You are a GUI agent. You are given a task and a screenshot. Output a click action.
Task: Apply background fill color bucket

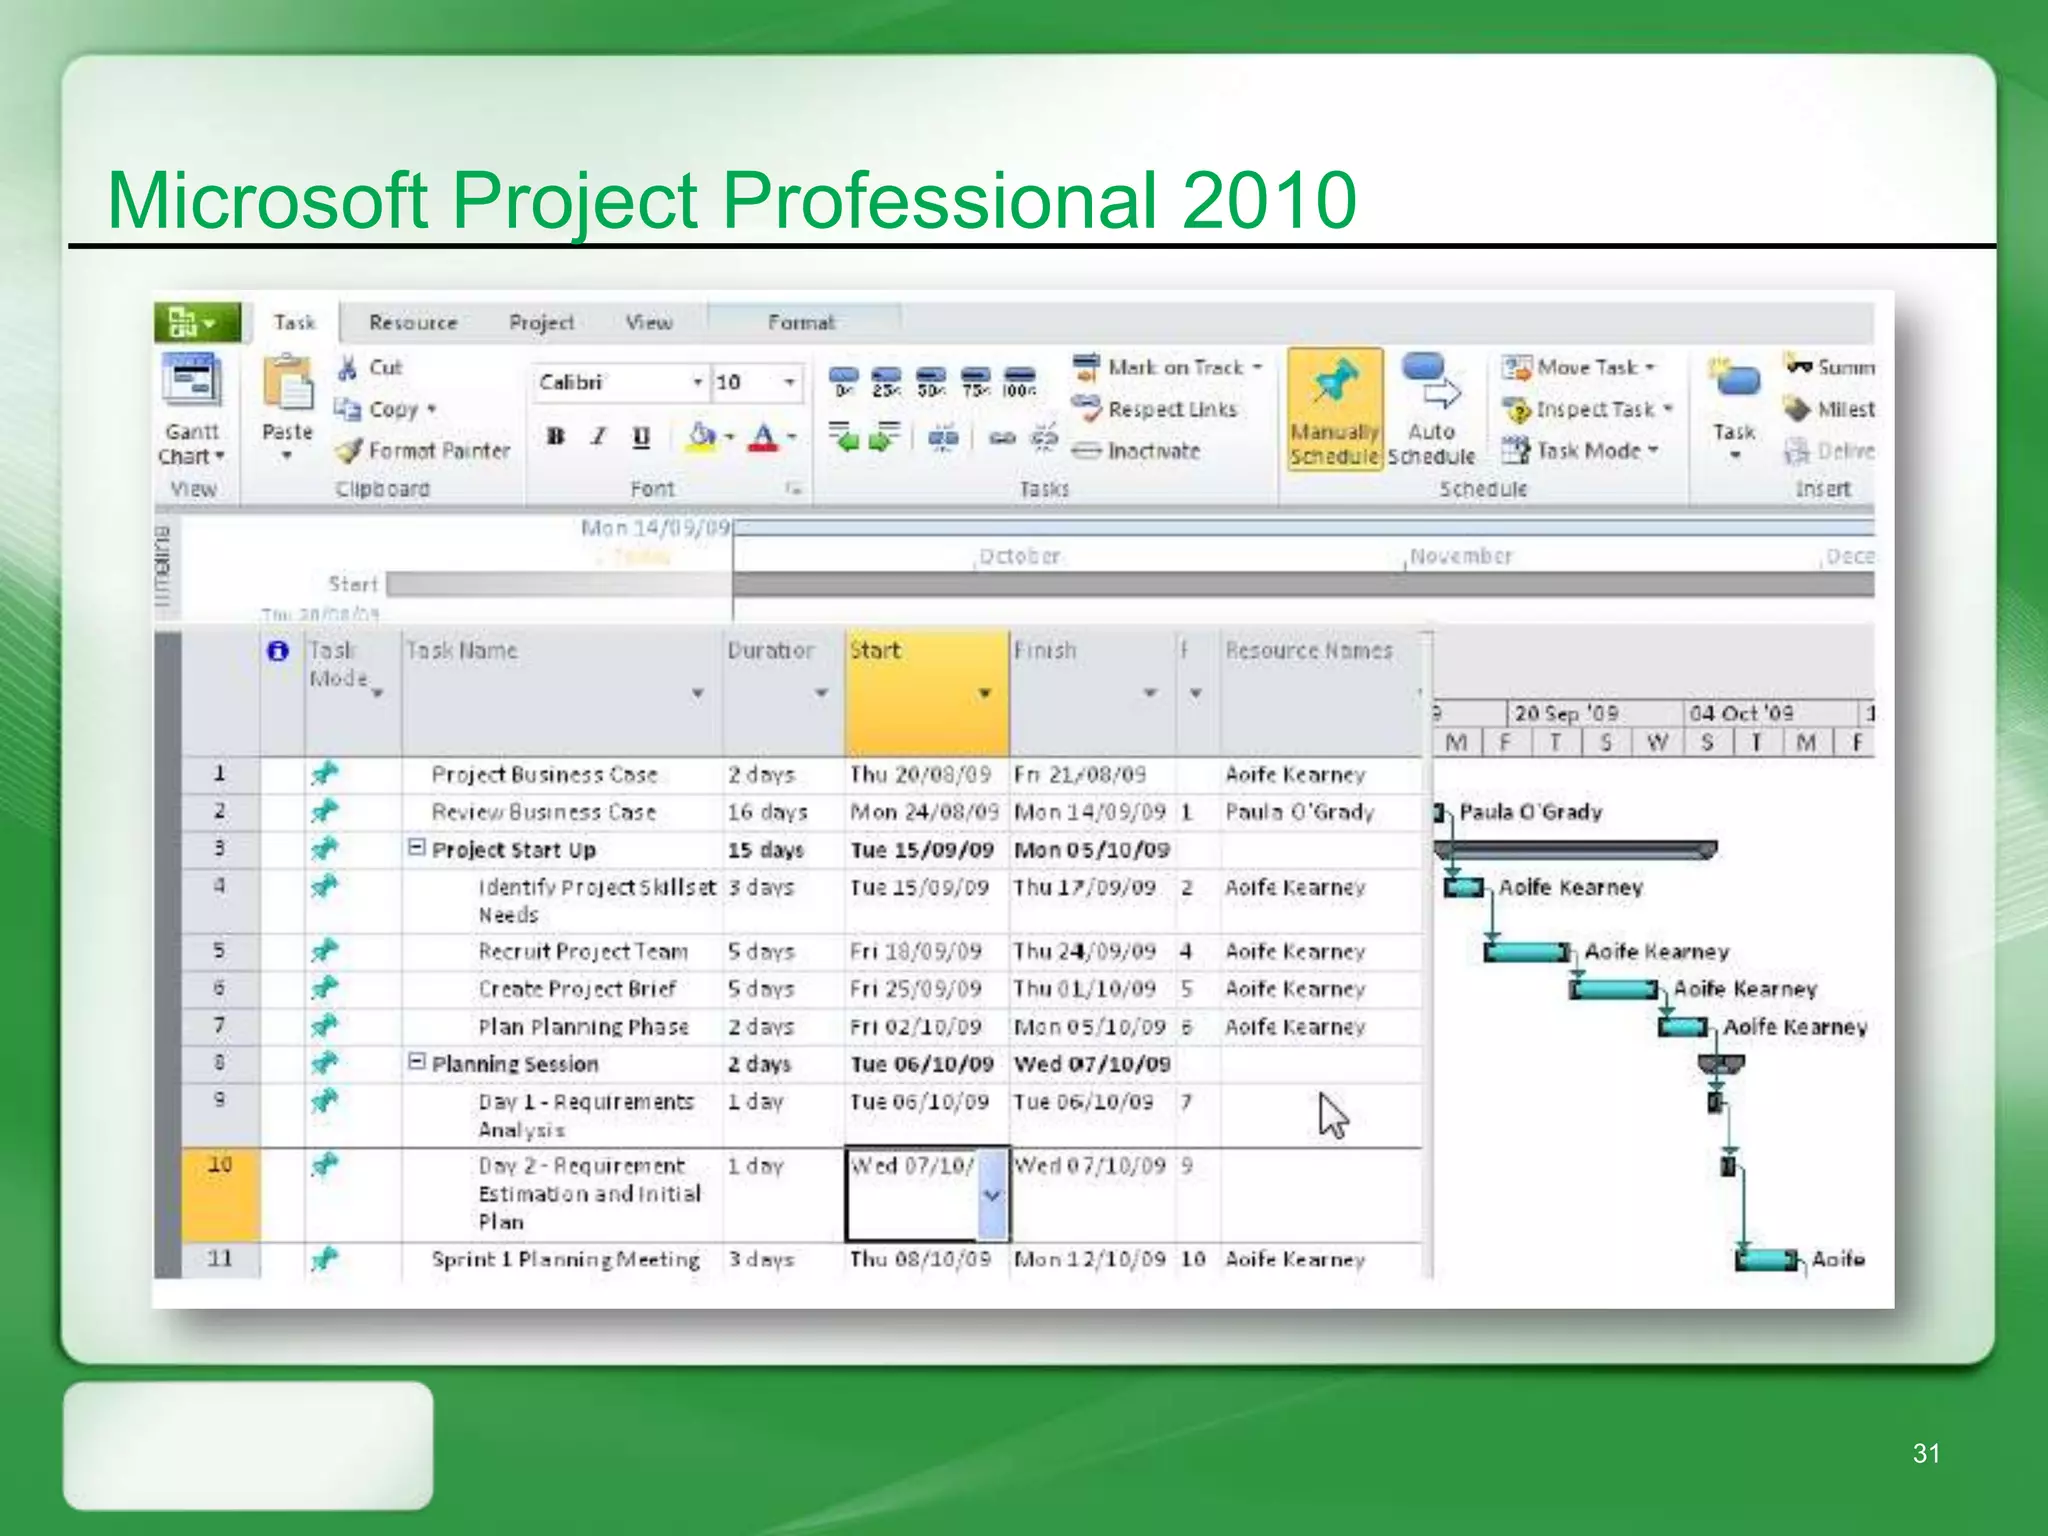(x=702, y=437)
